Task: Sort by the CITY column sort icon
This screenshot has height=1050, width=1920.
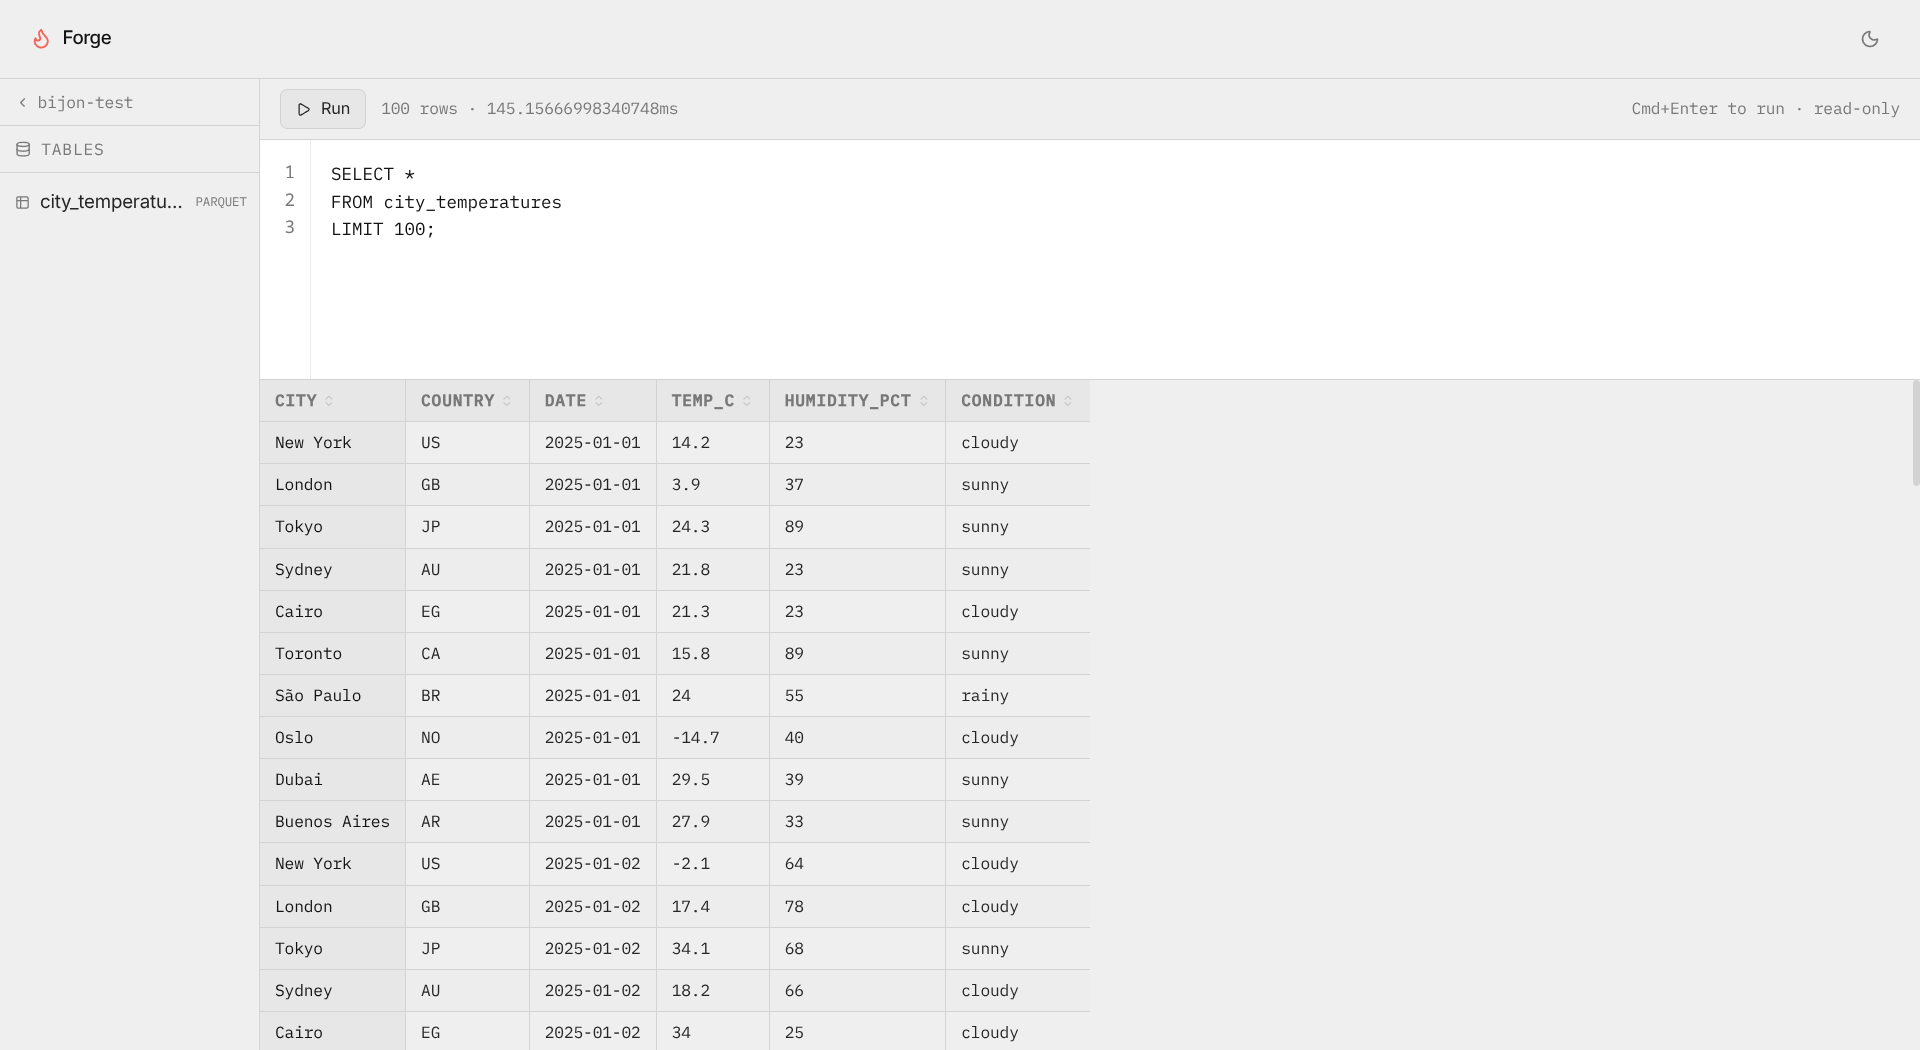Action: click(x=329, y=401)
